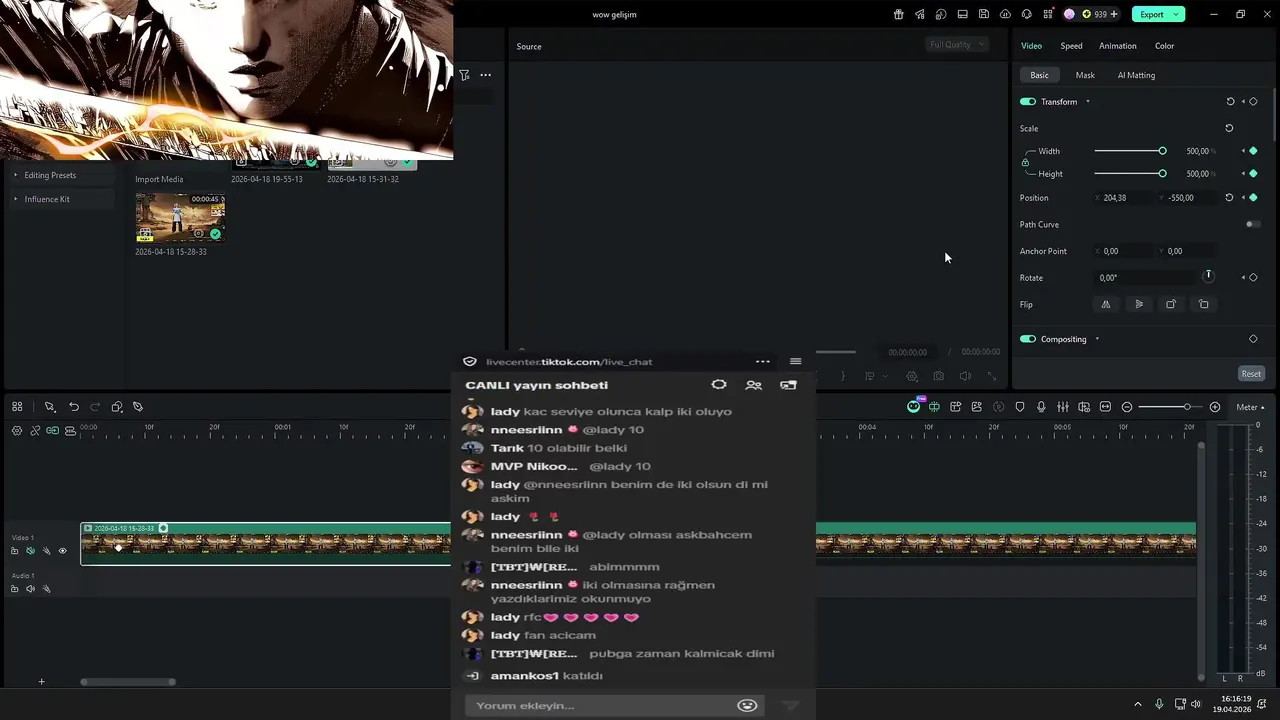Zoom in timeline with plus button
1280x720 pixels.
pyautogui.click(x=1215, y=407)
